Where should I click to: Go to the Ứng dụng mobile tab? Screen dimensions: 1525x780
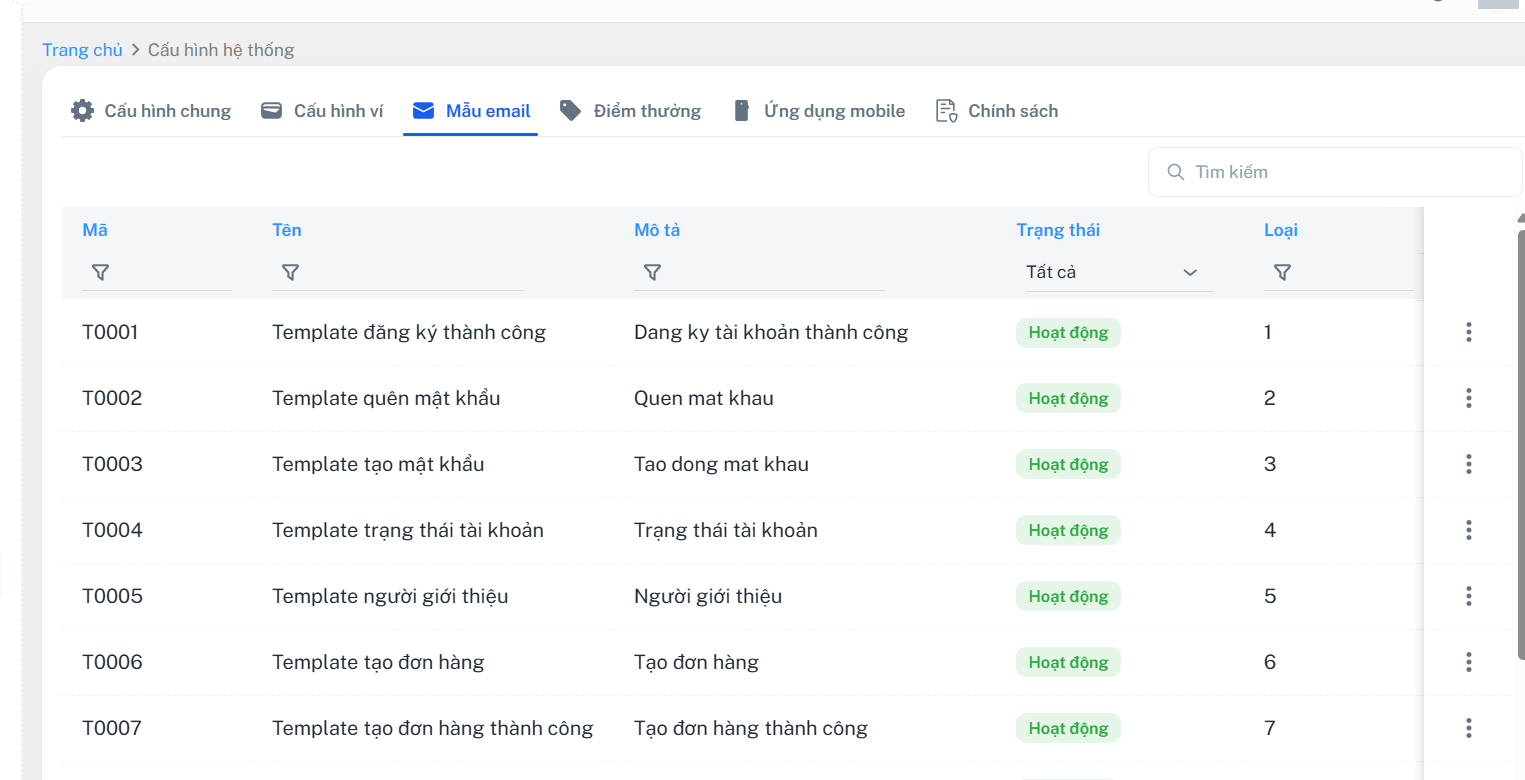pyautogui.click(x=818, y=111)
